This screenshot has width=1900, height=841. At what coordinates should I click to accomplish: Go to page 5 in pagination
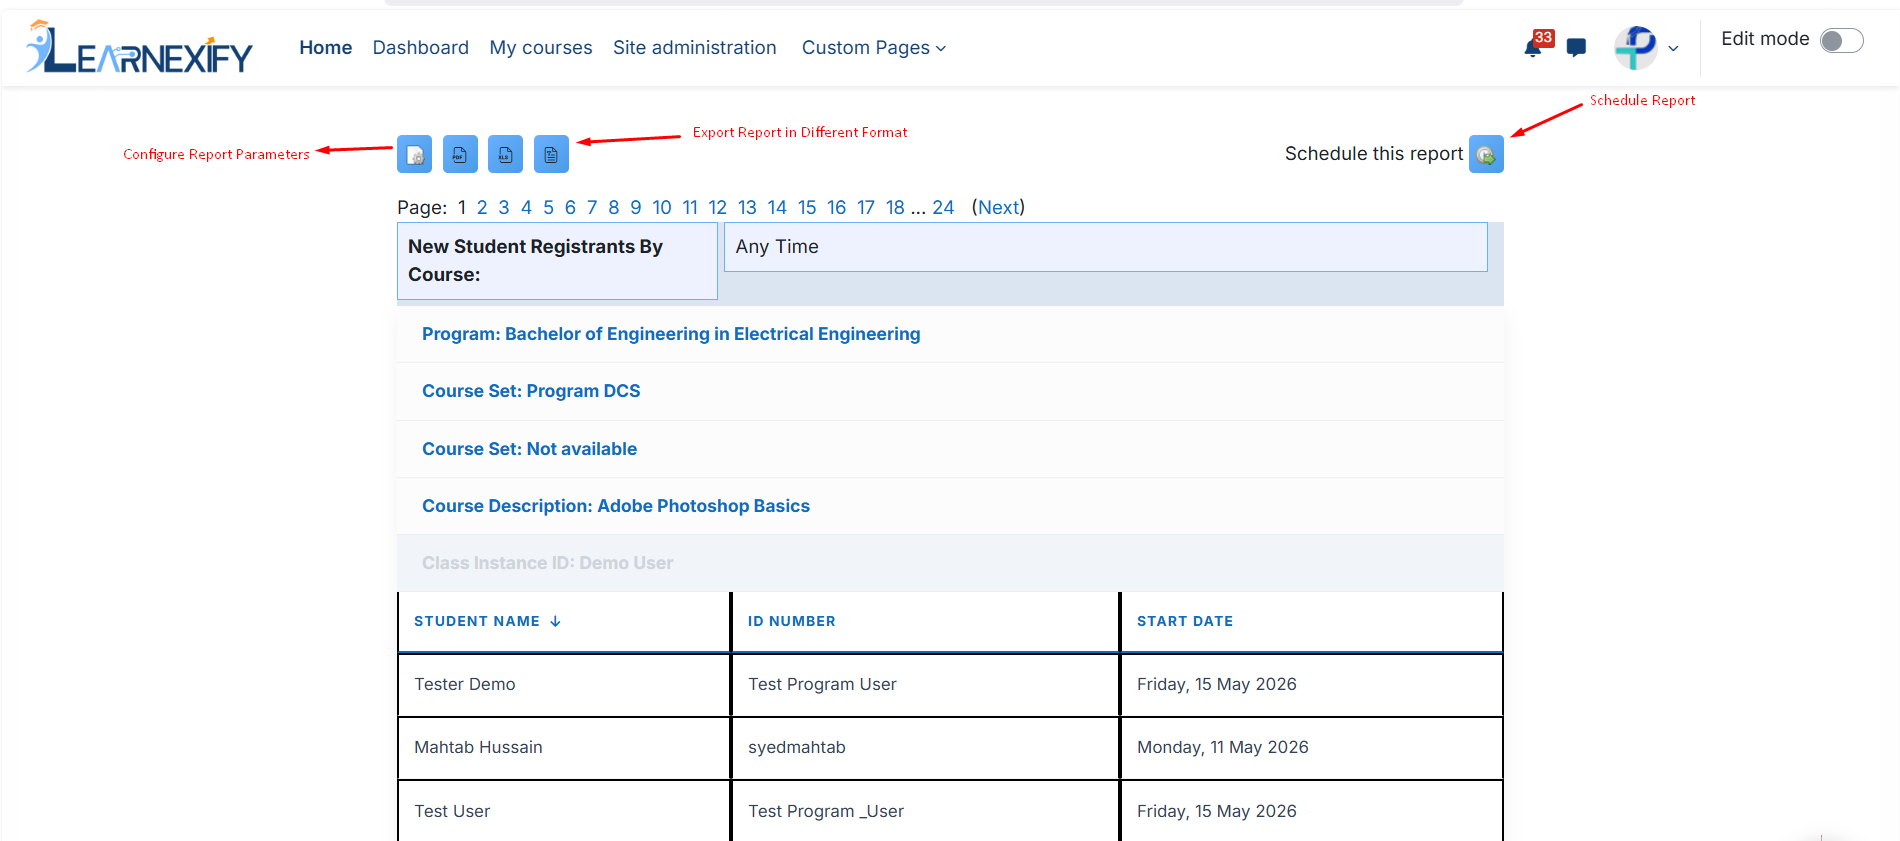(548, 207)
